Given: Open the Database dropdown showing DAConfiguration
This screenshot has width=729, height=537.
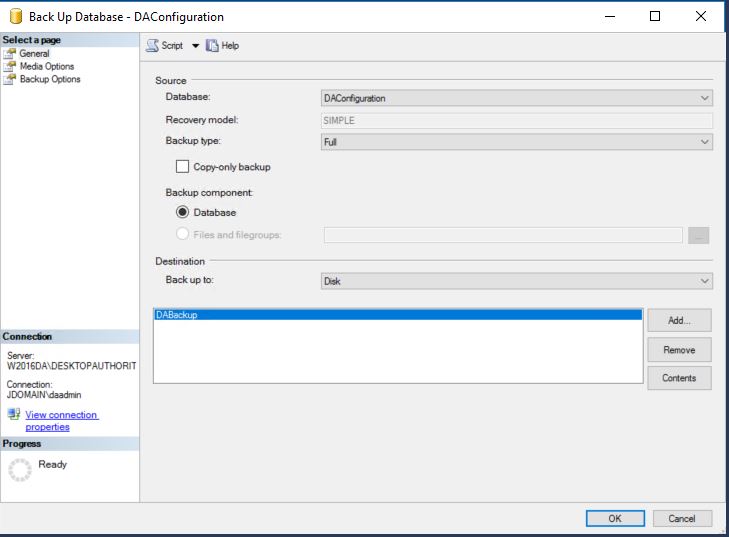Looking at the screenshot, I should pos(516,98).
